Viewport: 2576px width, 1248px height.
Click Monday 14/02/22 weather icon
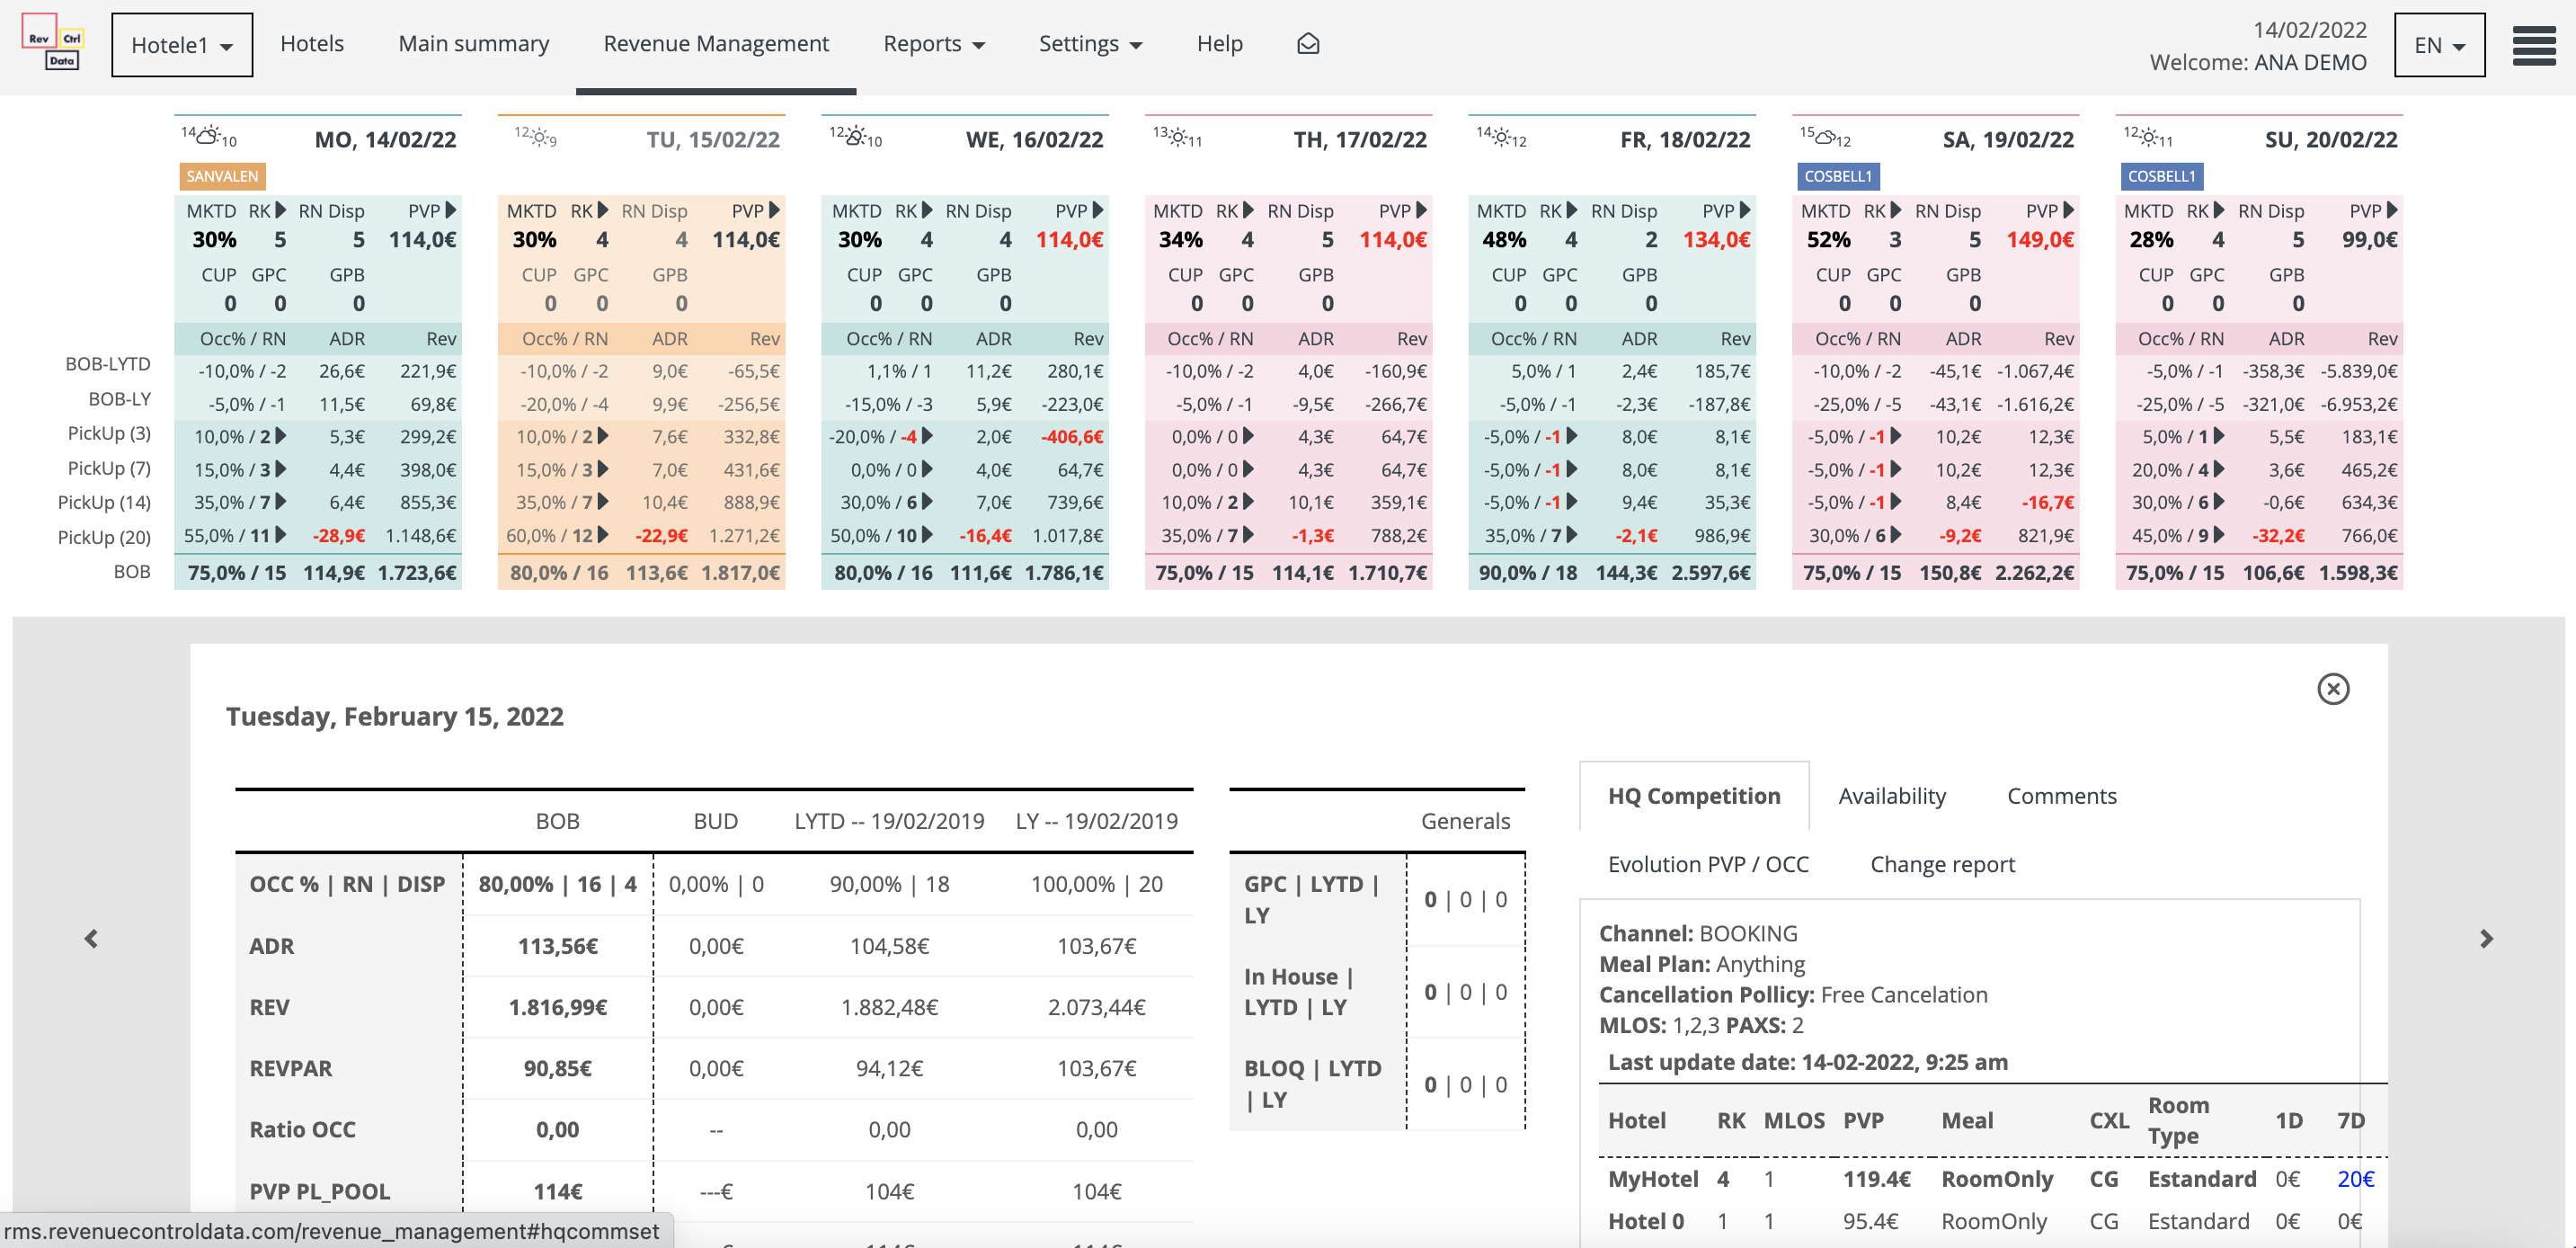pos(208,136)
